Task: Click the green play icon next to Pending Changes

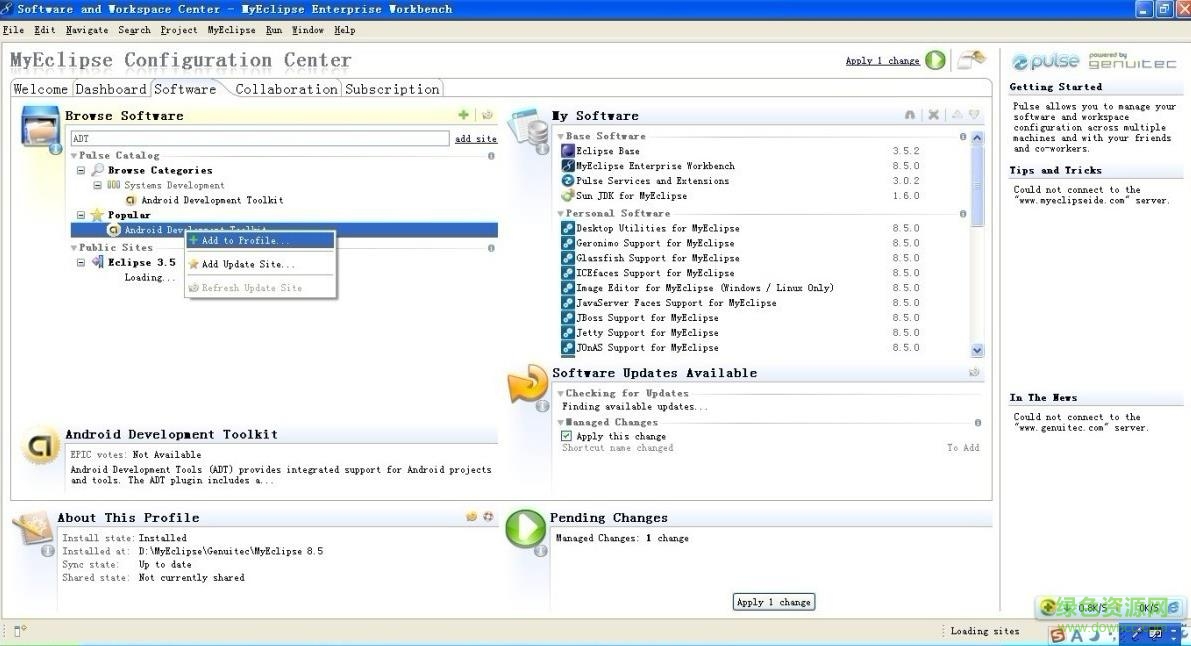Action: click(x=526, y=529)
